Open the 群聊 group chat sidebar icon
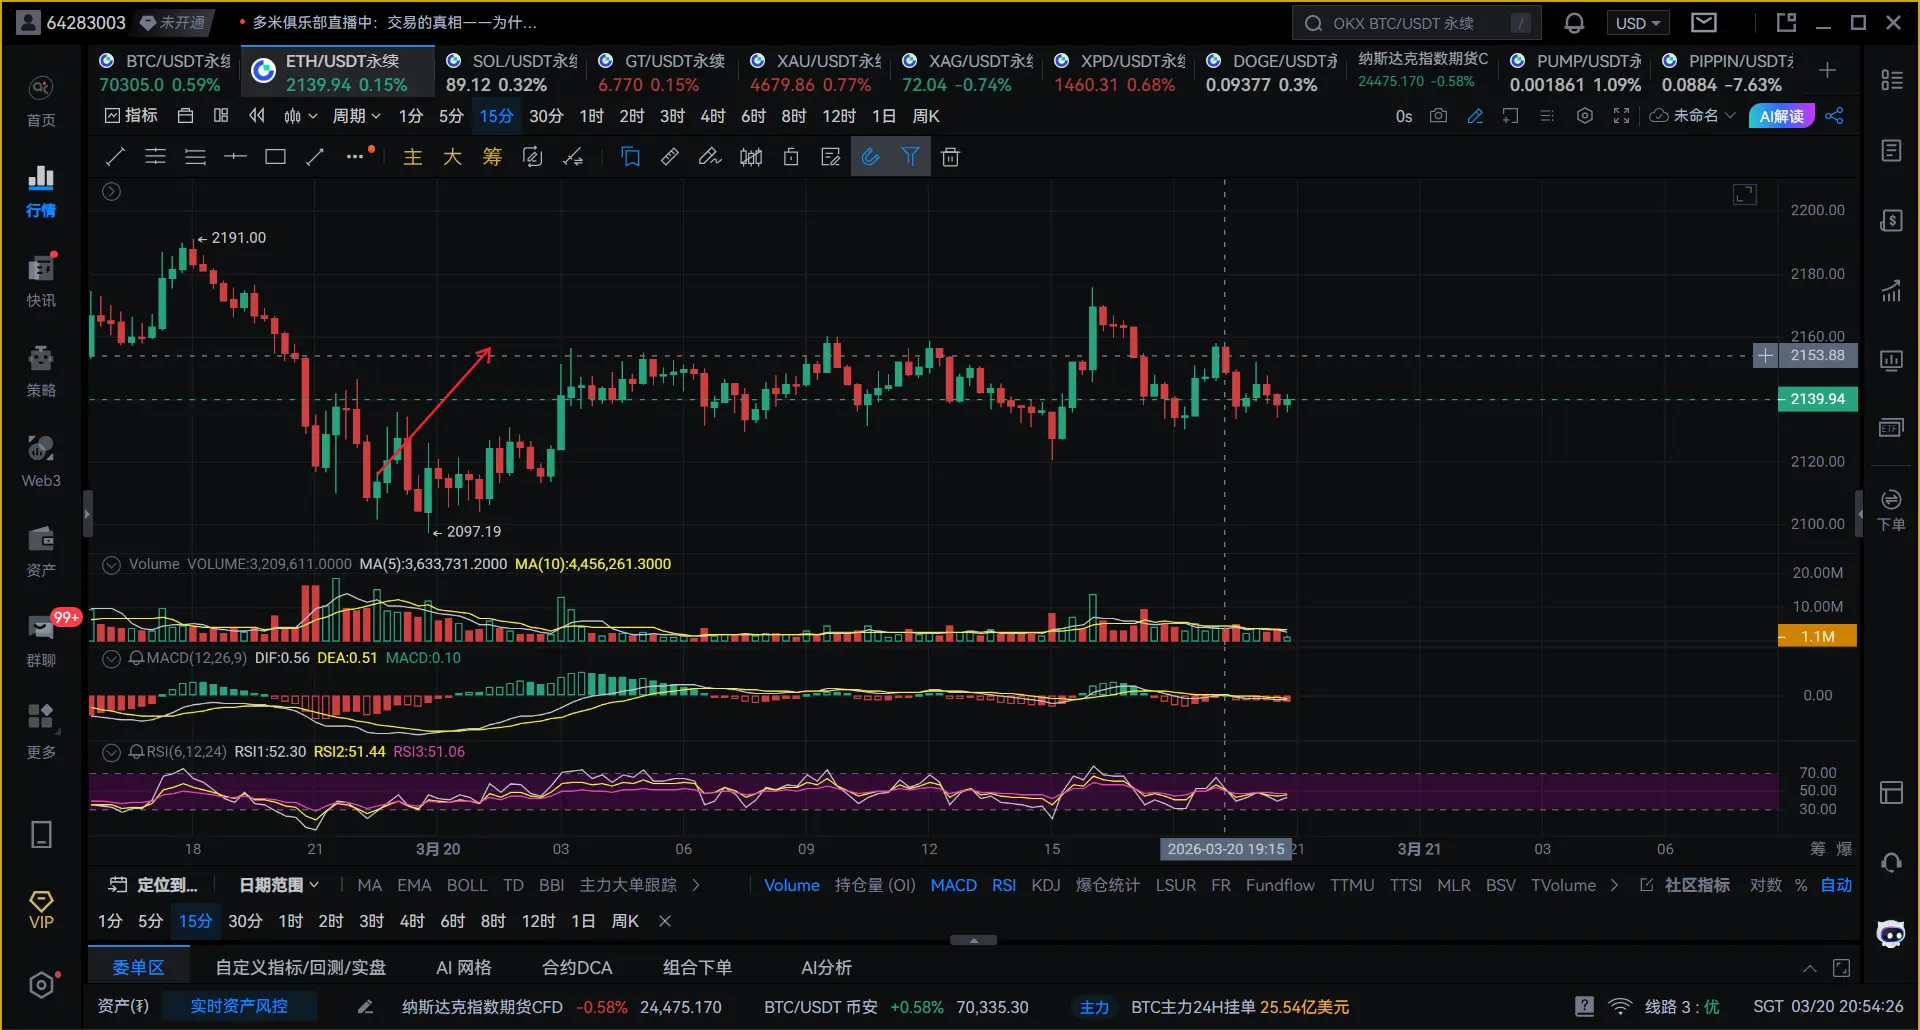 (41, 641)
